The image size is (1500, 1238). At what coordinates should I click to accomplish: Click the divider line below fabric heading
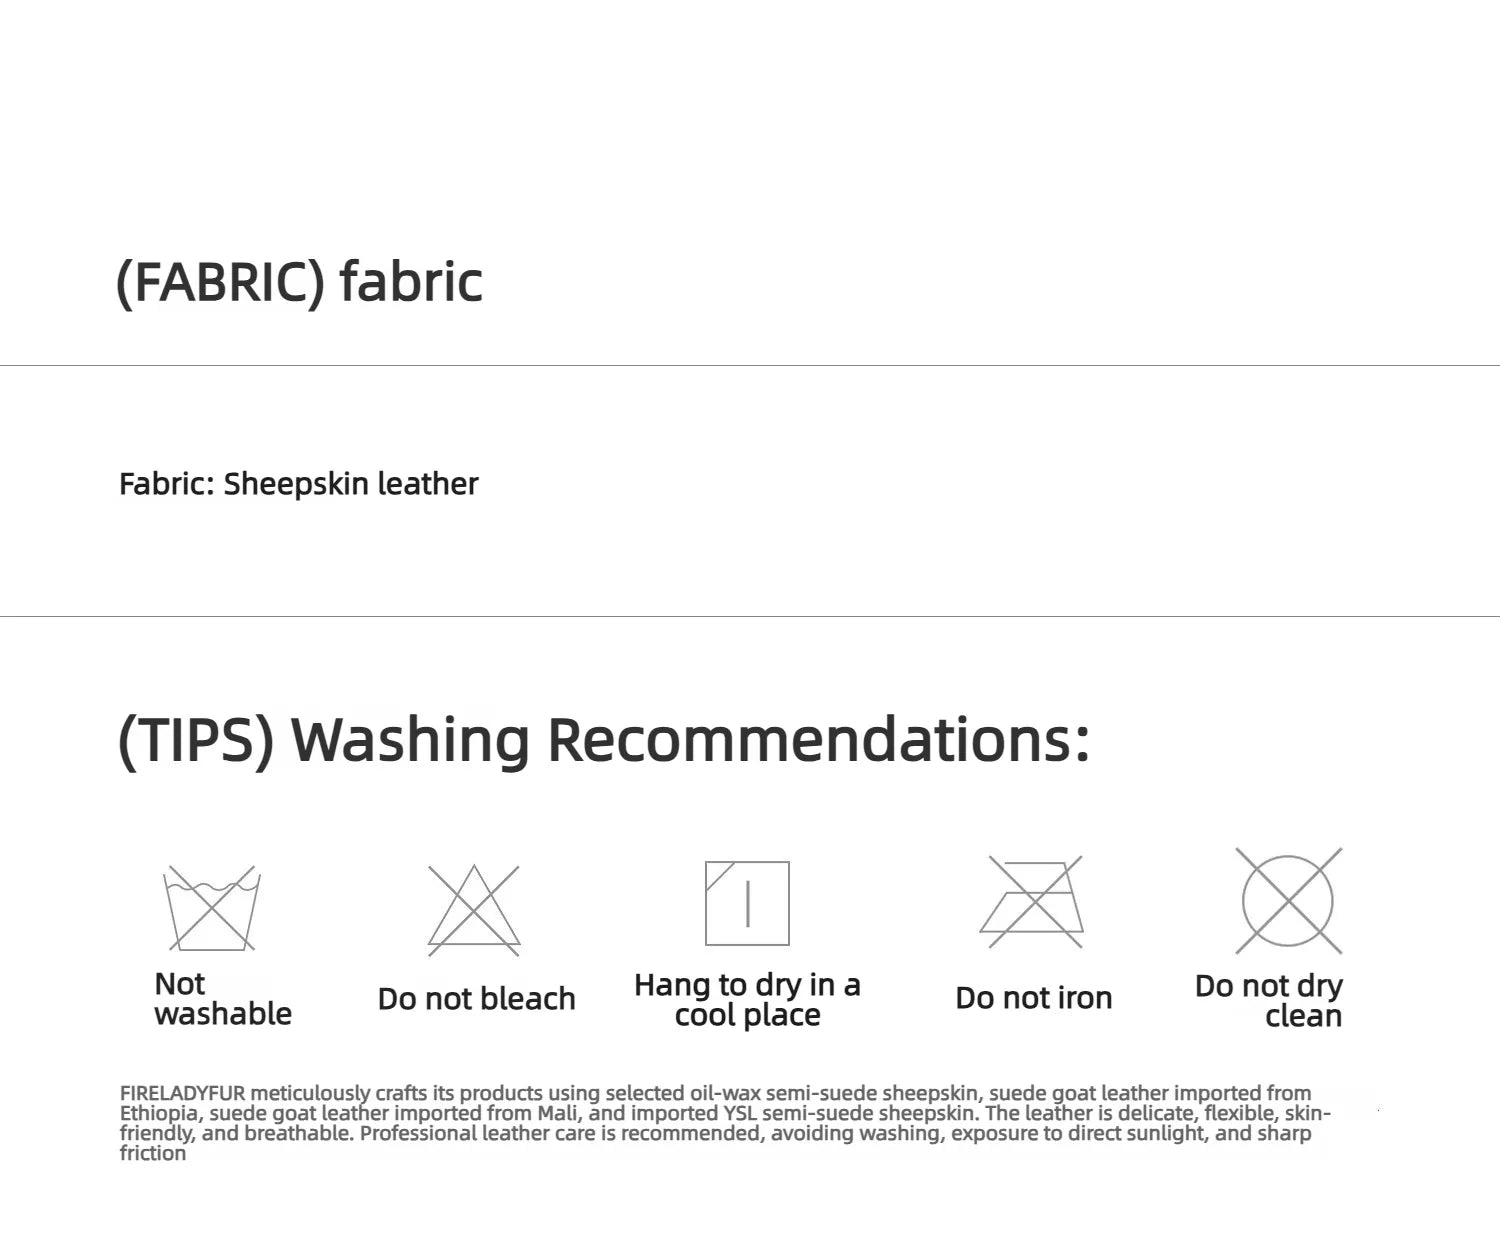(750, 365)
